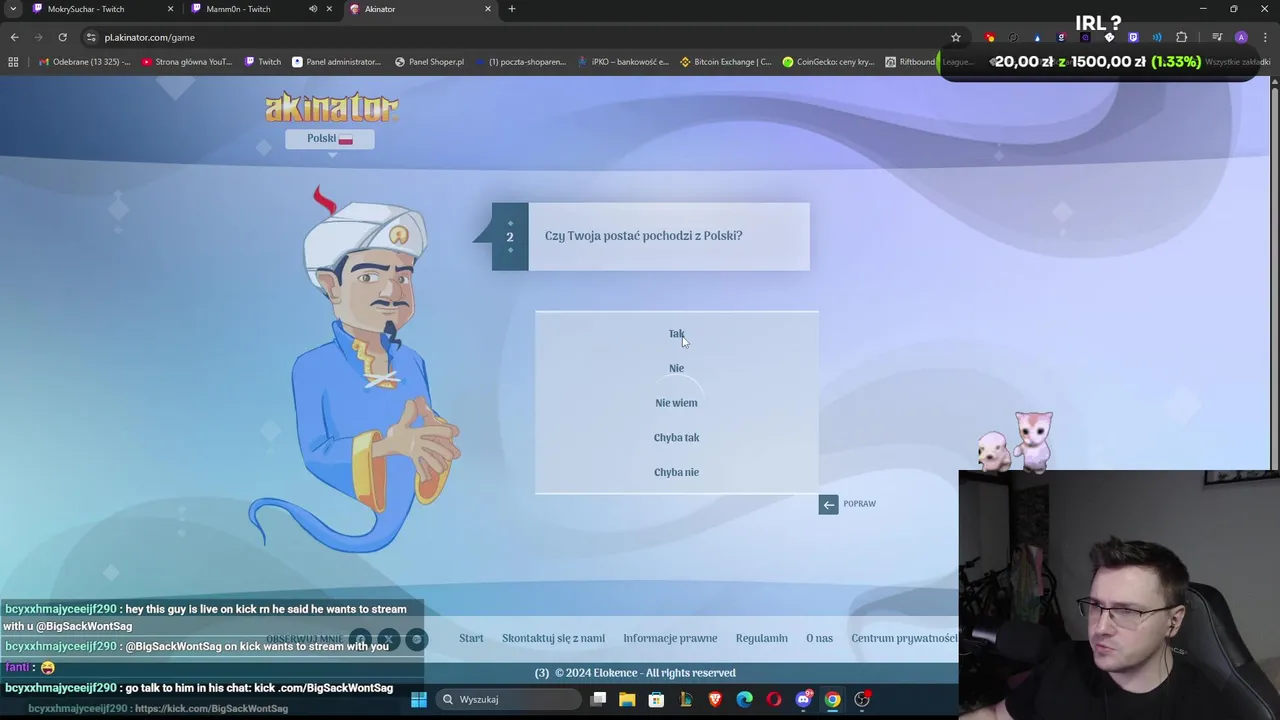Open the 'Panel administrator...' bookmark

[337, 62]
